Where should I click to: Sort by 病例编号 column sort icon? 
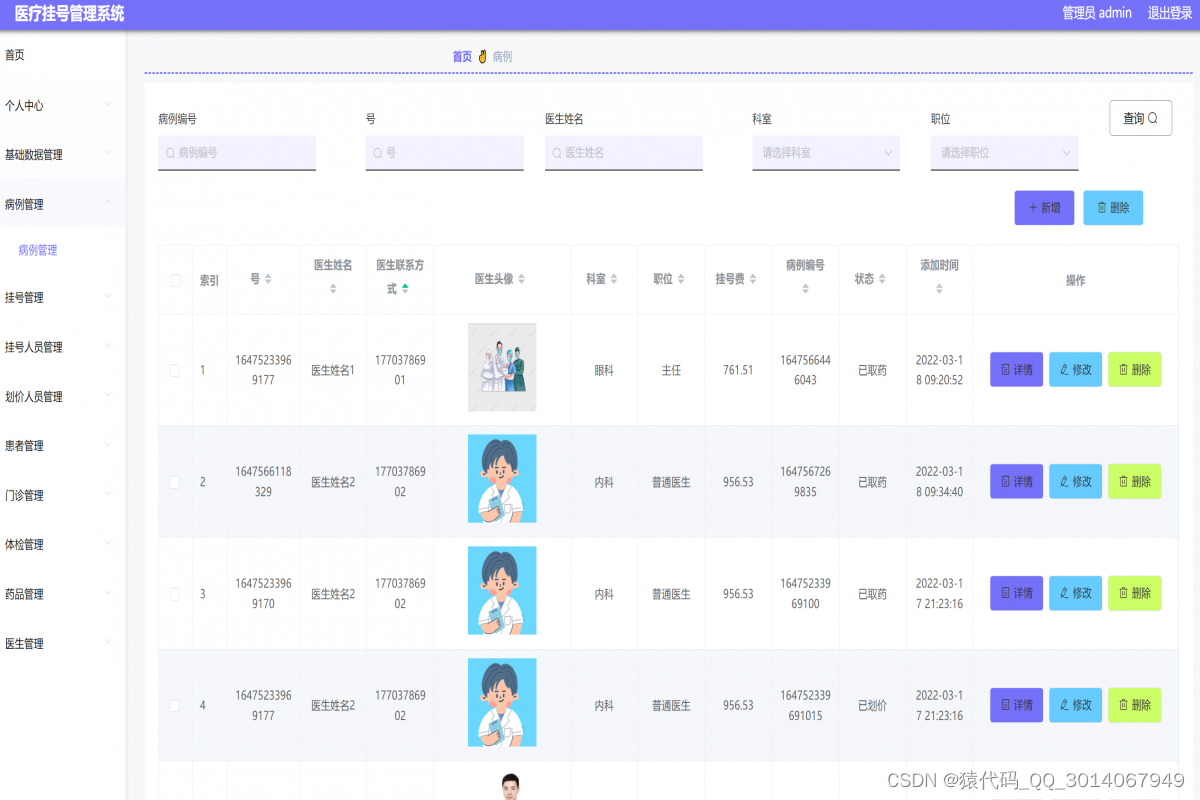[806, 289]
